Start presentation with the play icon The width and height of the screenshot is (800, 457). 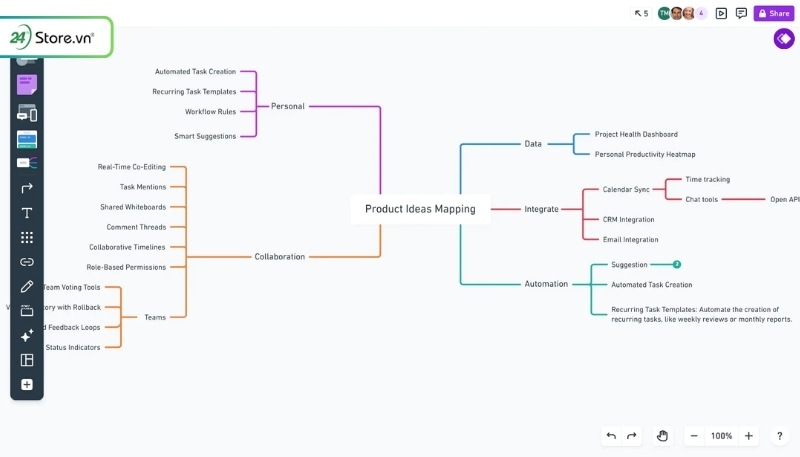click(721, 14)
